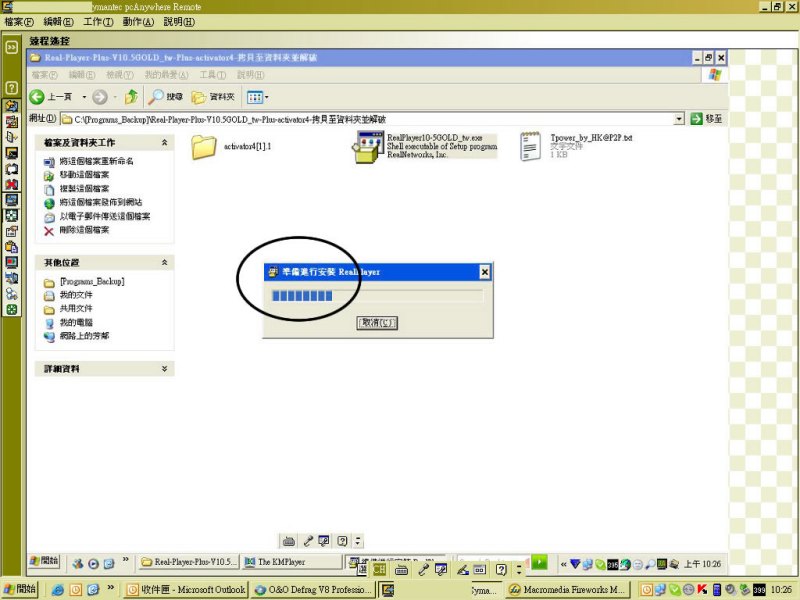Open the 搜尋 search pane
800x600 pixels.
(165, 96)
